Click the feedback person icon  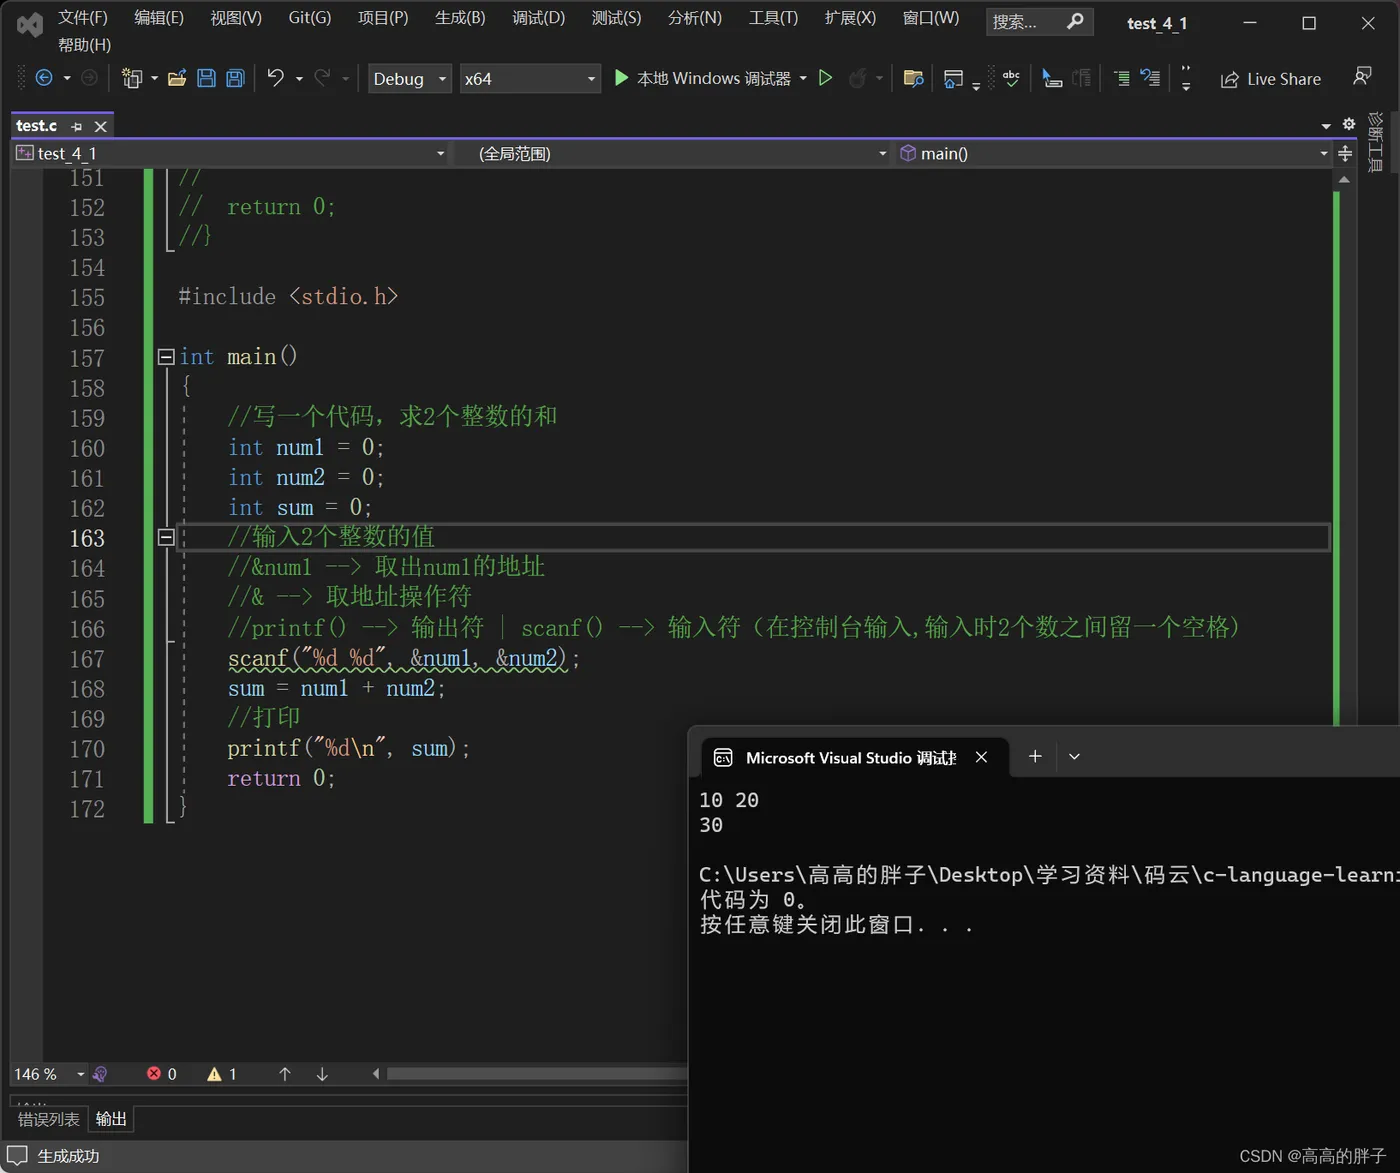tap(1362, 77)
